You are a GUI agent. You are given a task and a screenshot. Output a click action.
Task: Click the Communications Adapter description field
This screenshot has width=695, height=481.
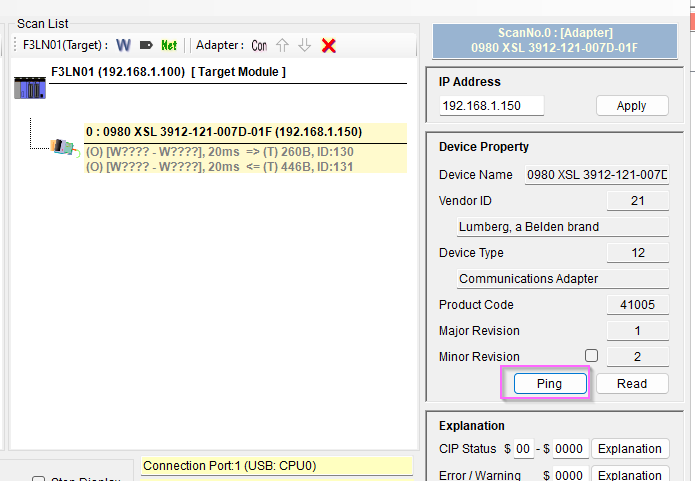(562, 278)
